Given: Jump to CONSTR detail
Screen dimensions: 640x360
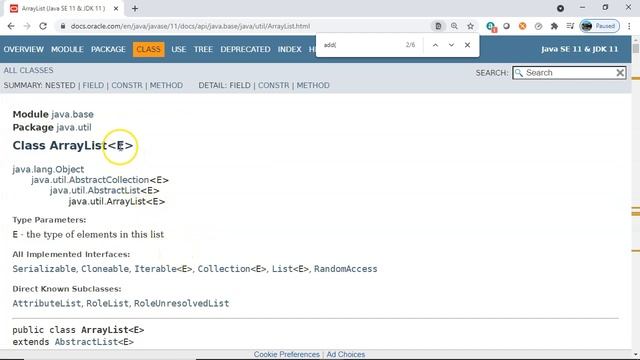Looking at the screenshot, I should [273, 85].
